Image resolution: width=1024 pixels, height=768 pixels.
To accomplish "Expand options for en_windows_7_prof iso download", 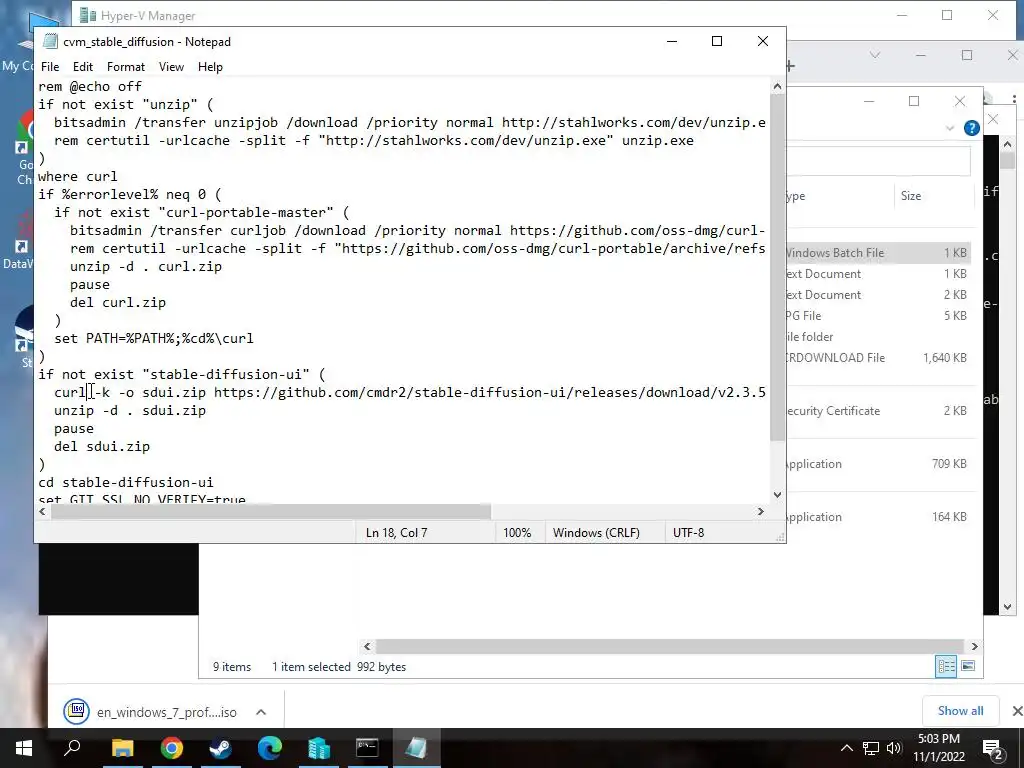I will pyautogui.click(x=261, y=712).
